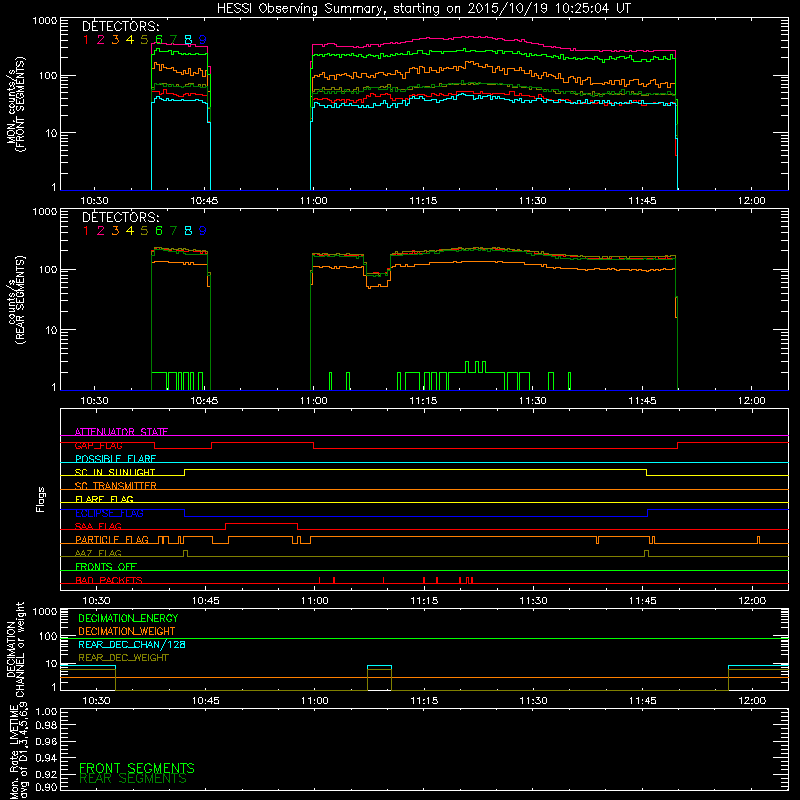
Task: Select cyan detector 8 in rear segments legend
Action: [x=188, y=231]
